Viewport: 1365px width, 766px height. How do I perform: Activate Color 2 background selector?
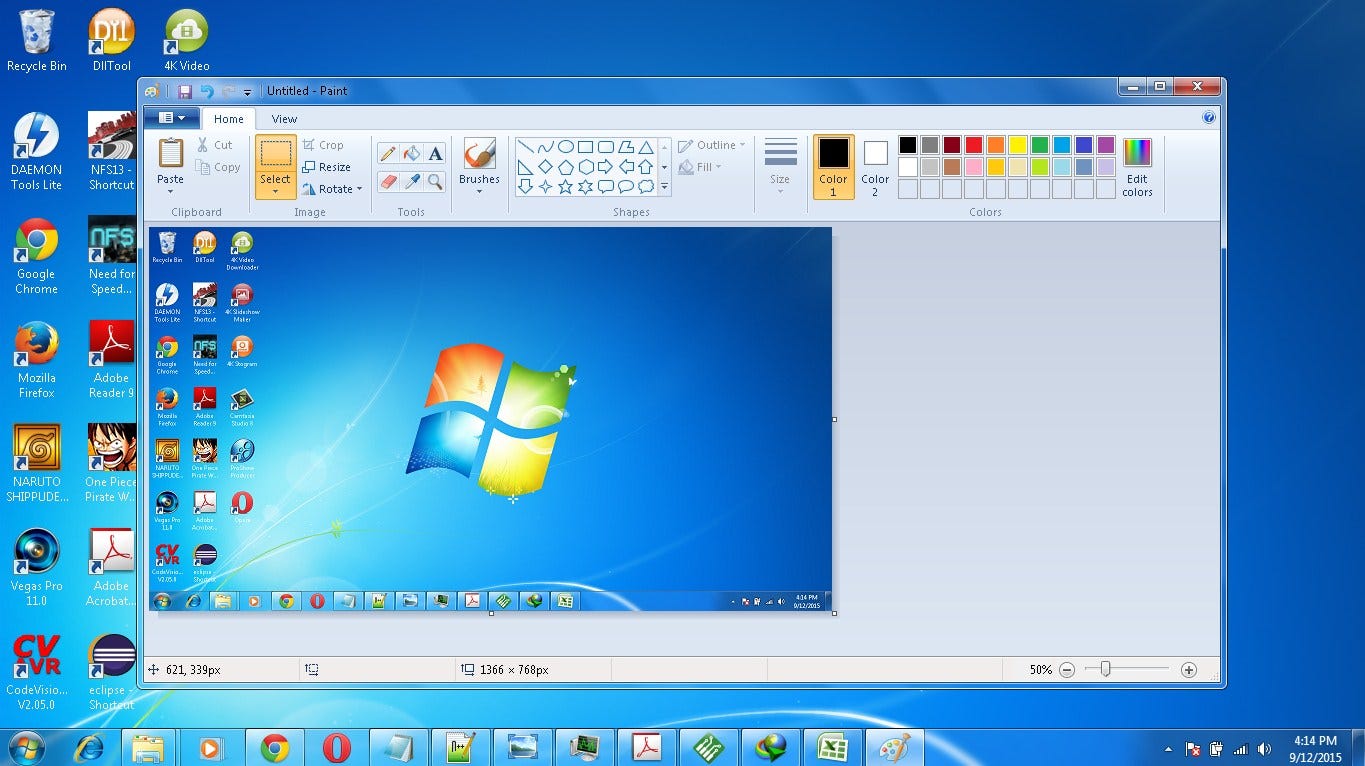[875, 167]
